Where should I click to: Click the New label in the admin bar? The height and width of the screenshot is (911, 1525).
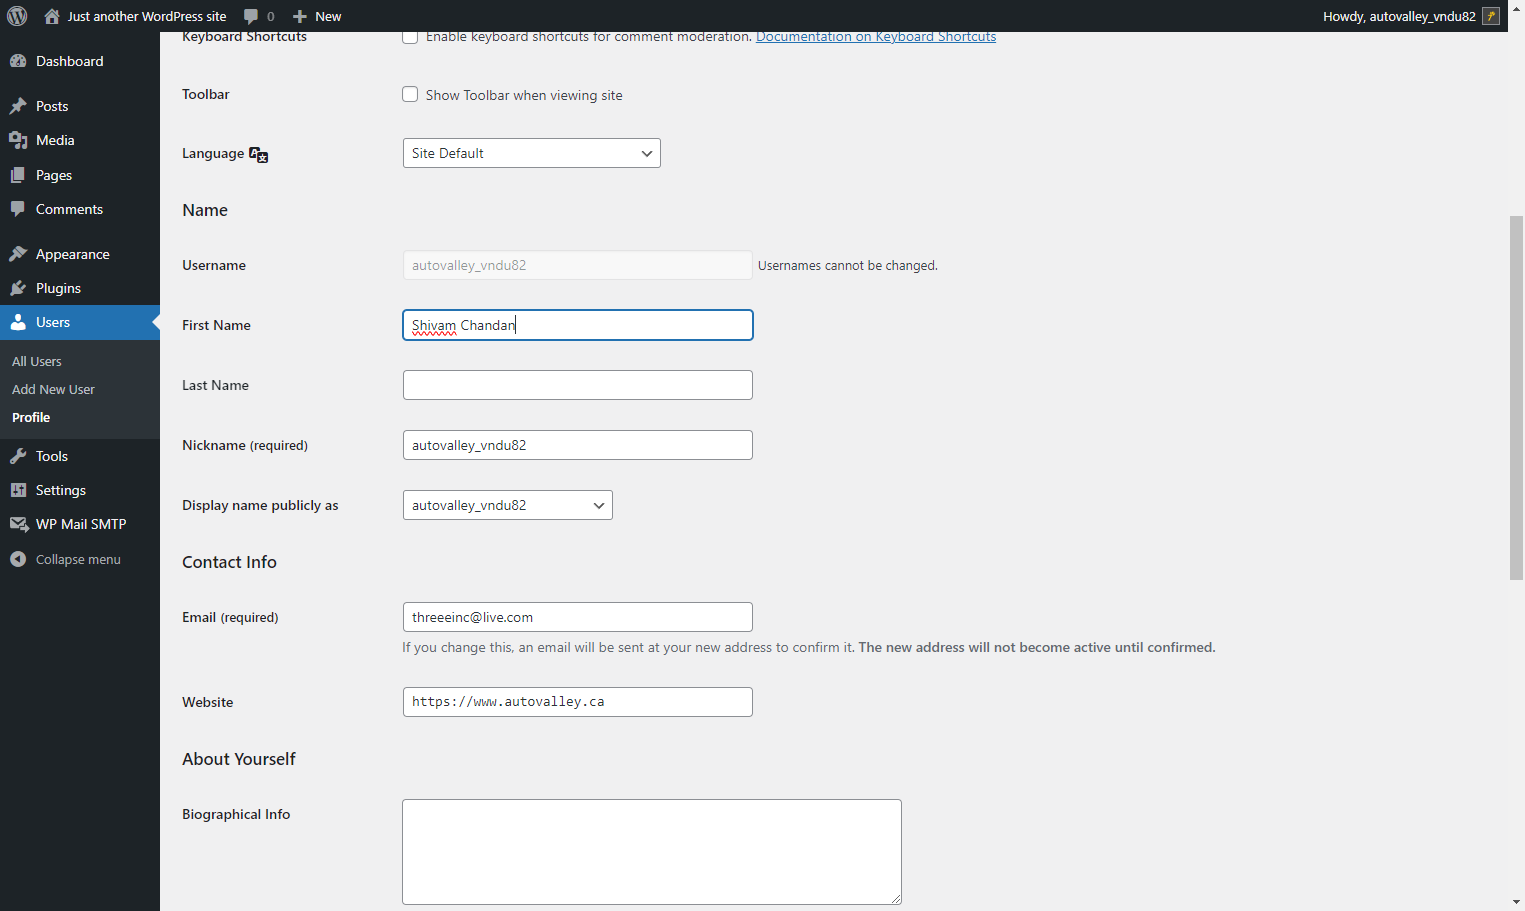328,16
